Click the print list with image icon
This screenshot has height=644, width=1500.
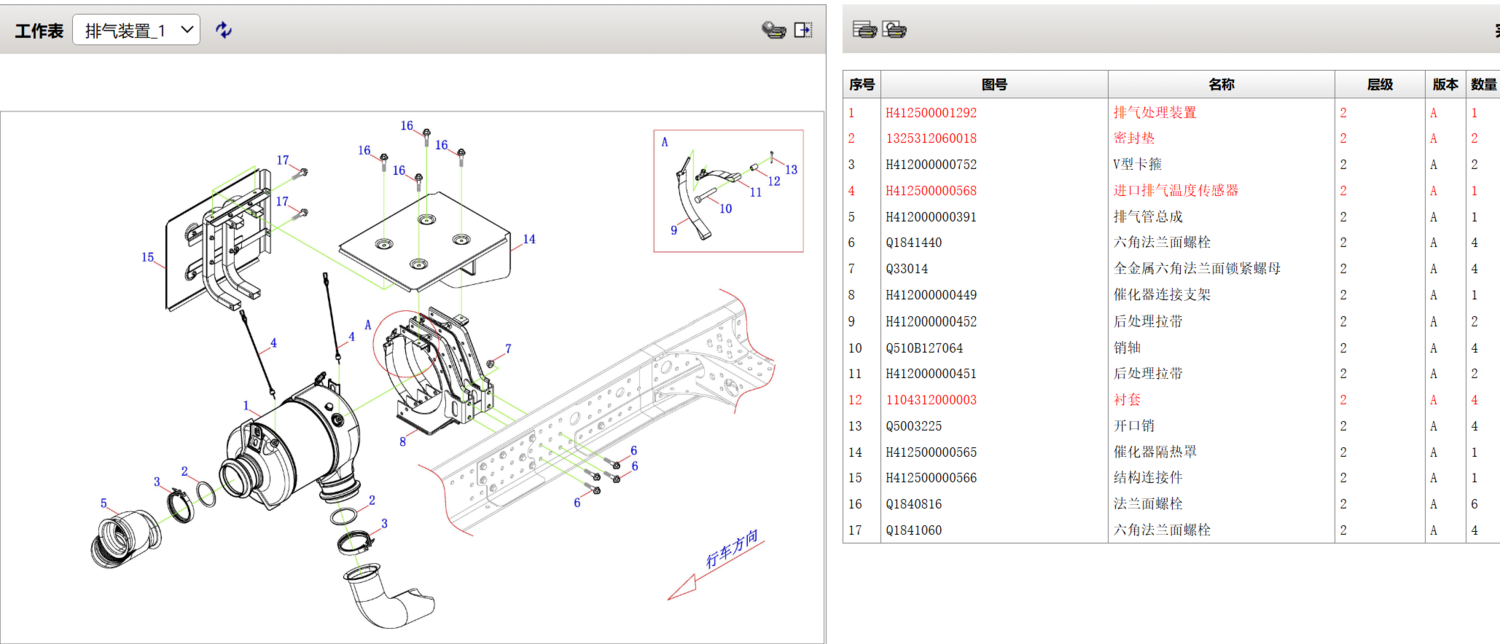(x=894, y=30)
